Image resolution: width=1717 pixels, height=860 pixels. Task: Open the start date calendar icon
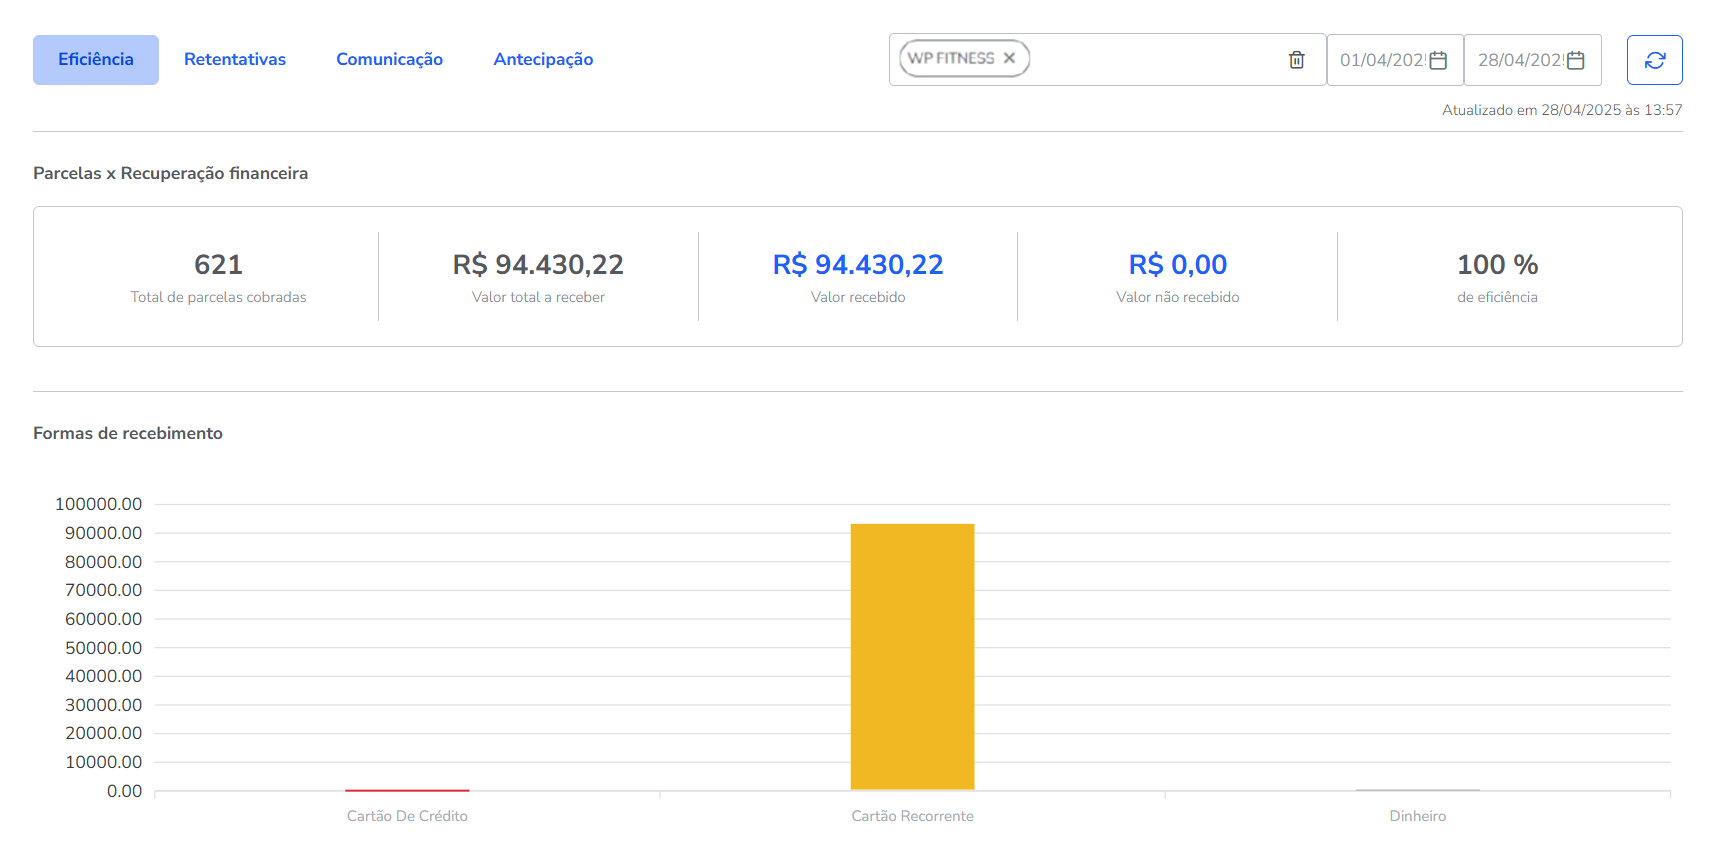(x=1438, y=60)
